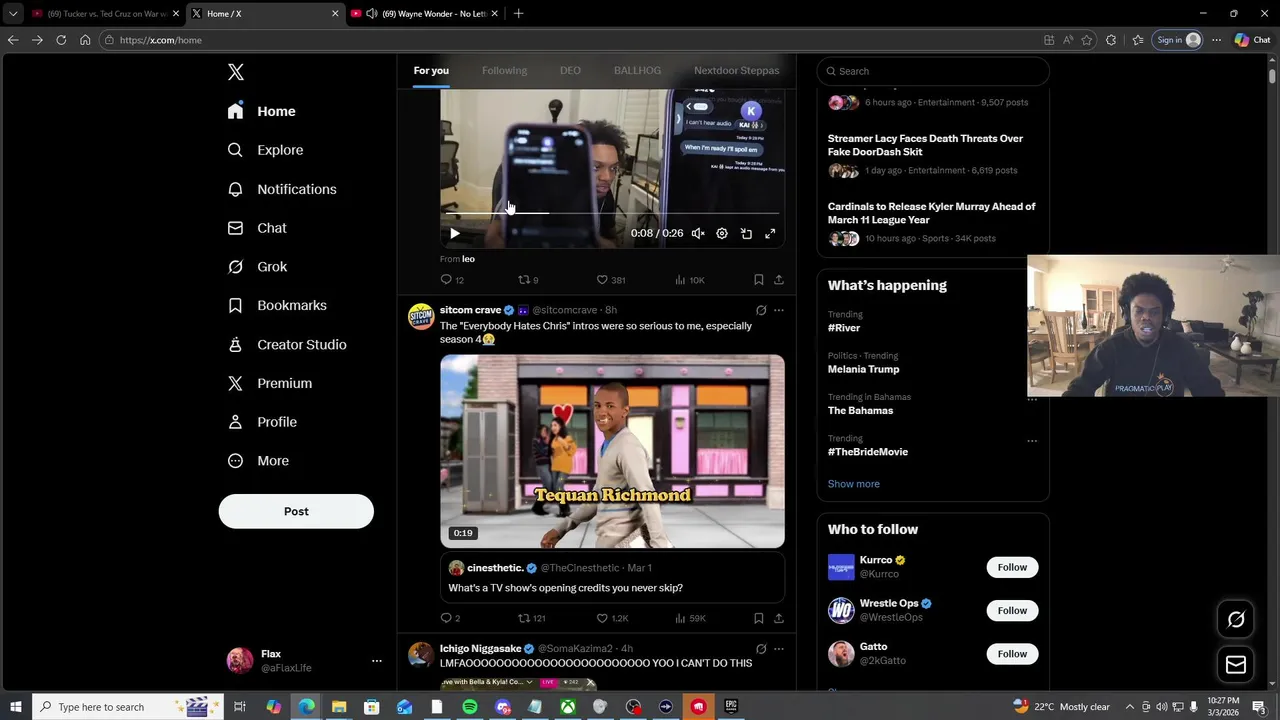Play the Everybody Hates Chris video

pyautogui.click(x=612, y=451)
